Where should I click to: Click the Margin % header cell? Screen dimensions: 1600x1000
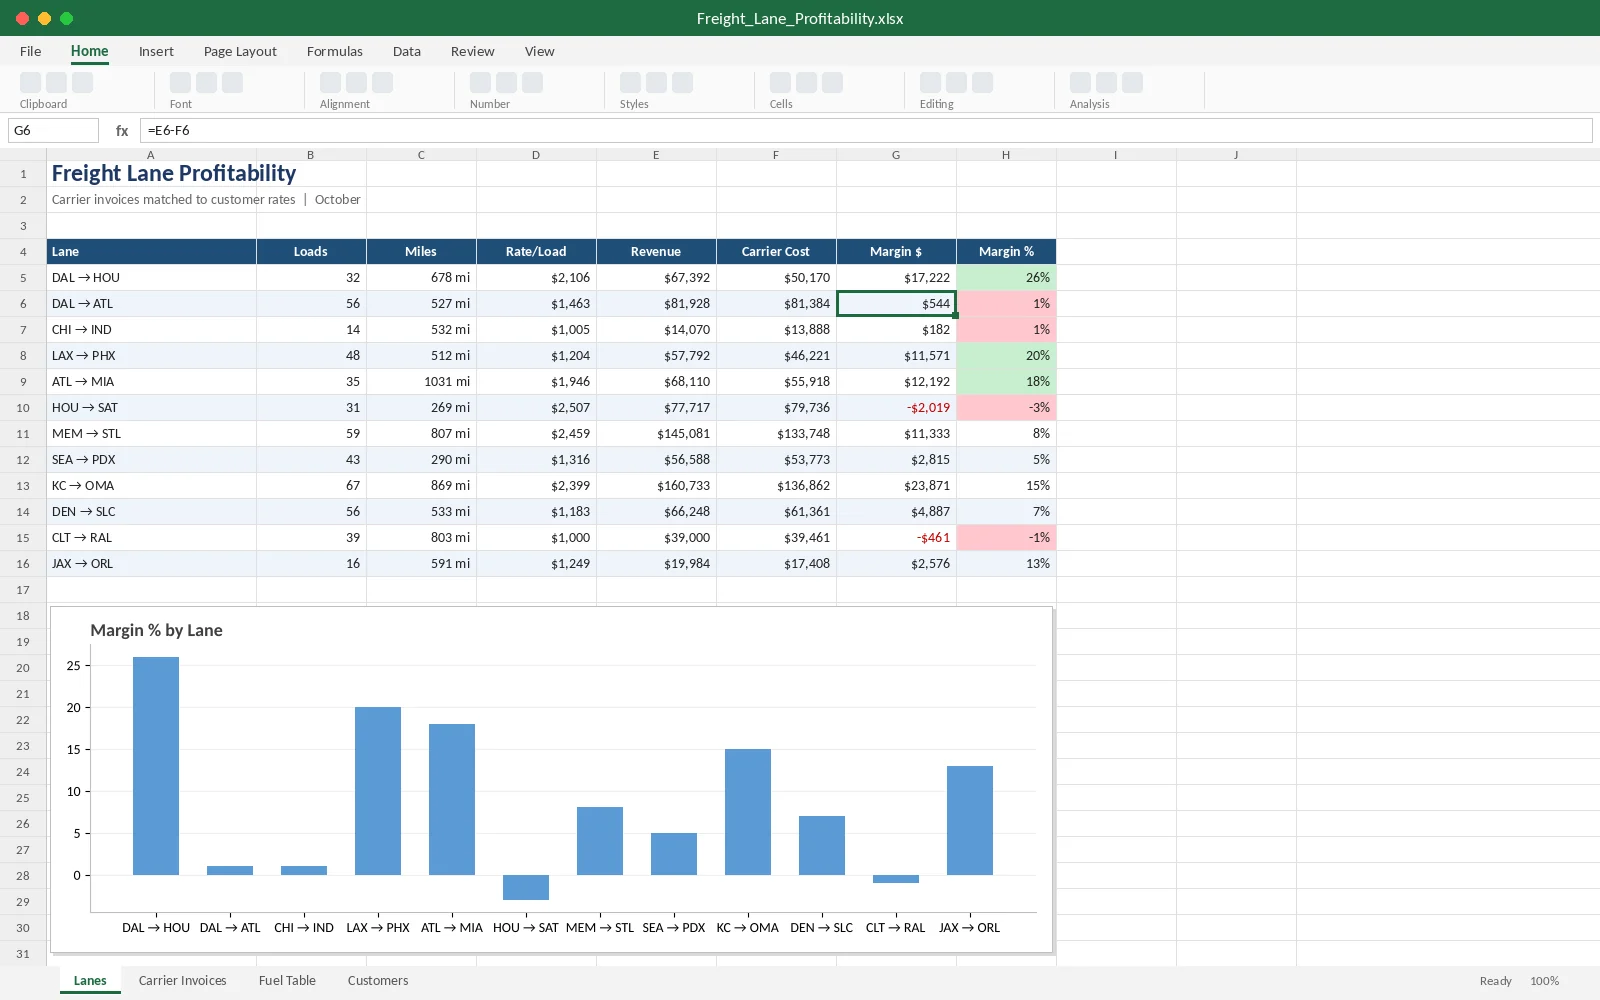pos(1006,252)
